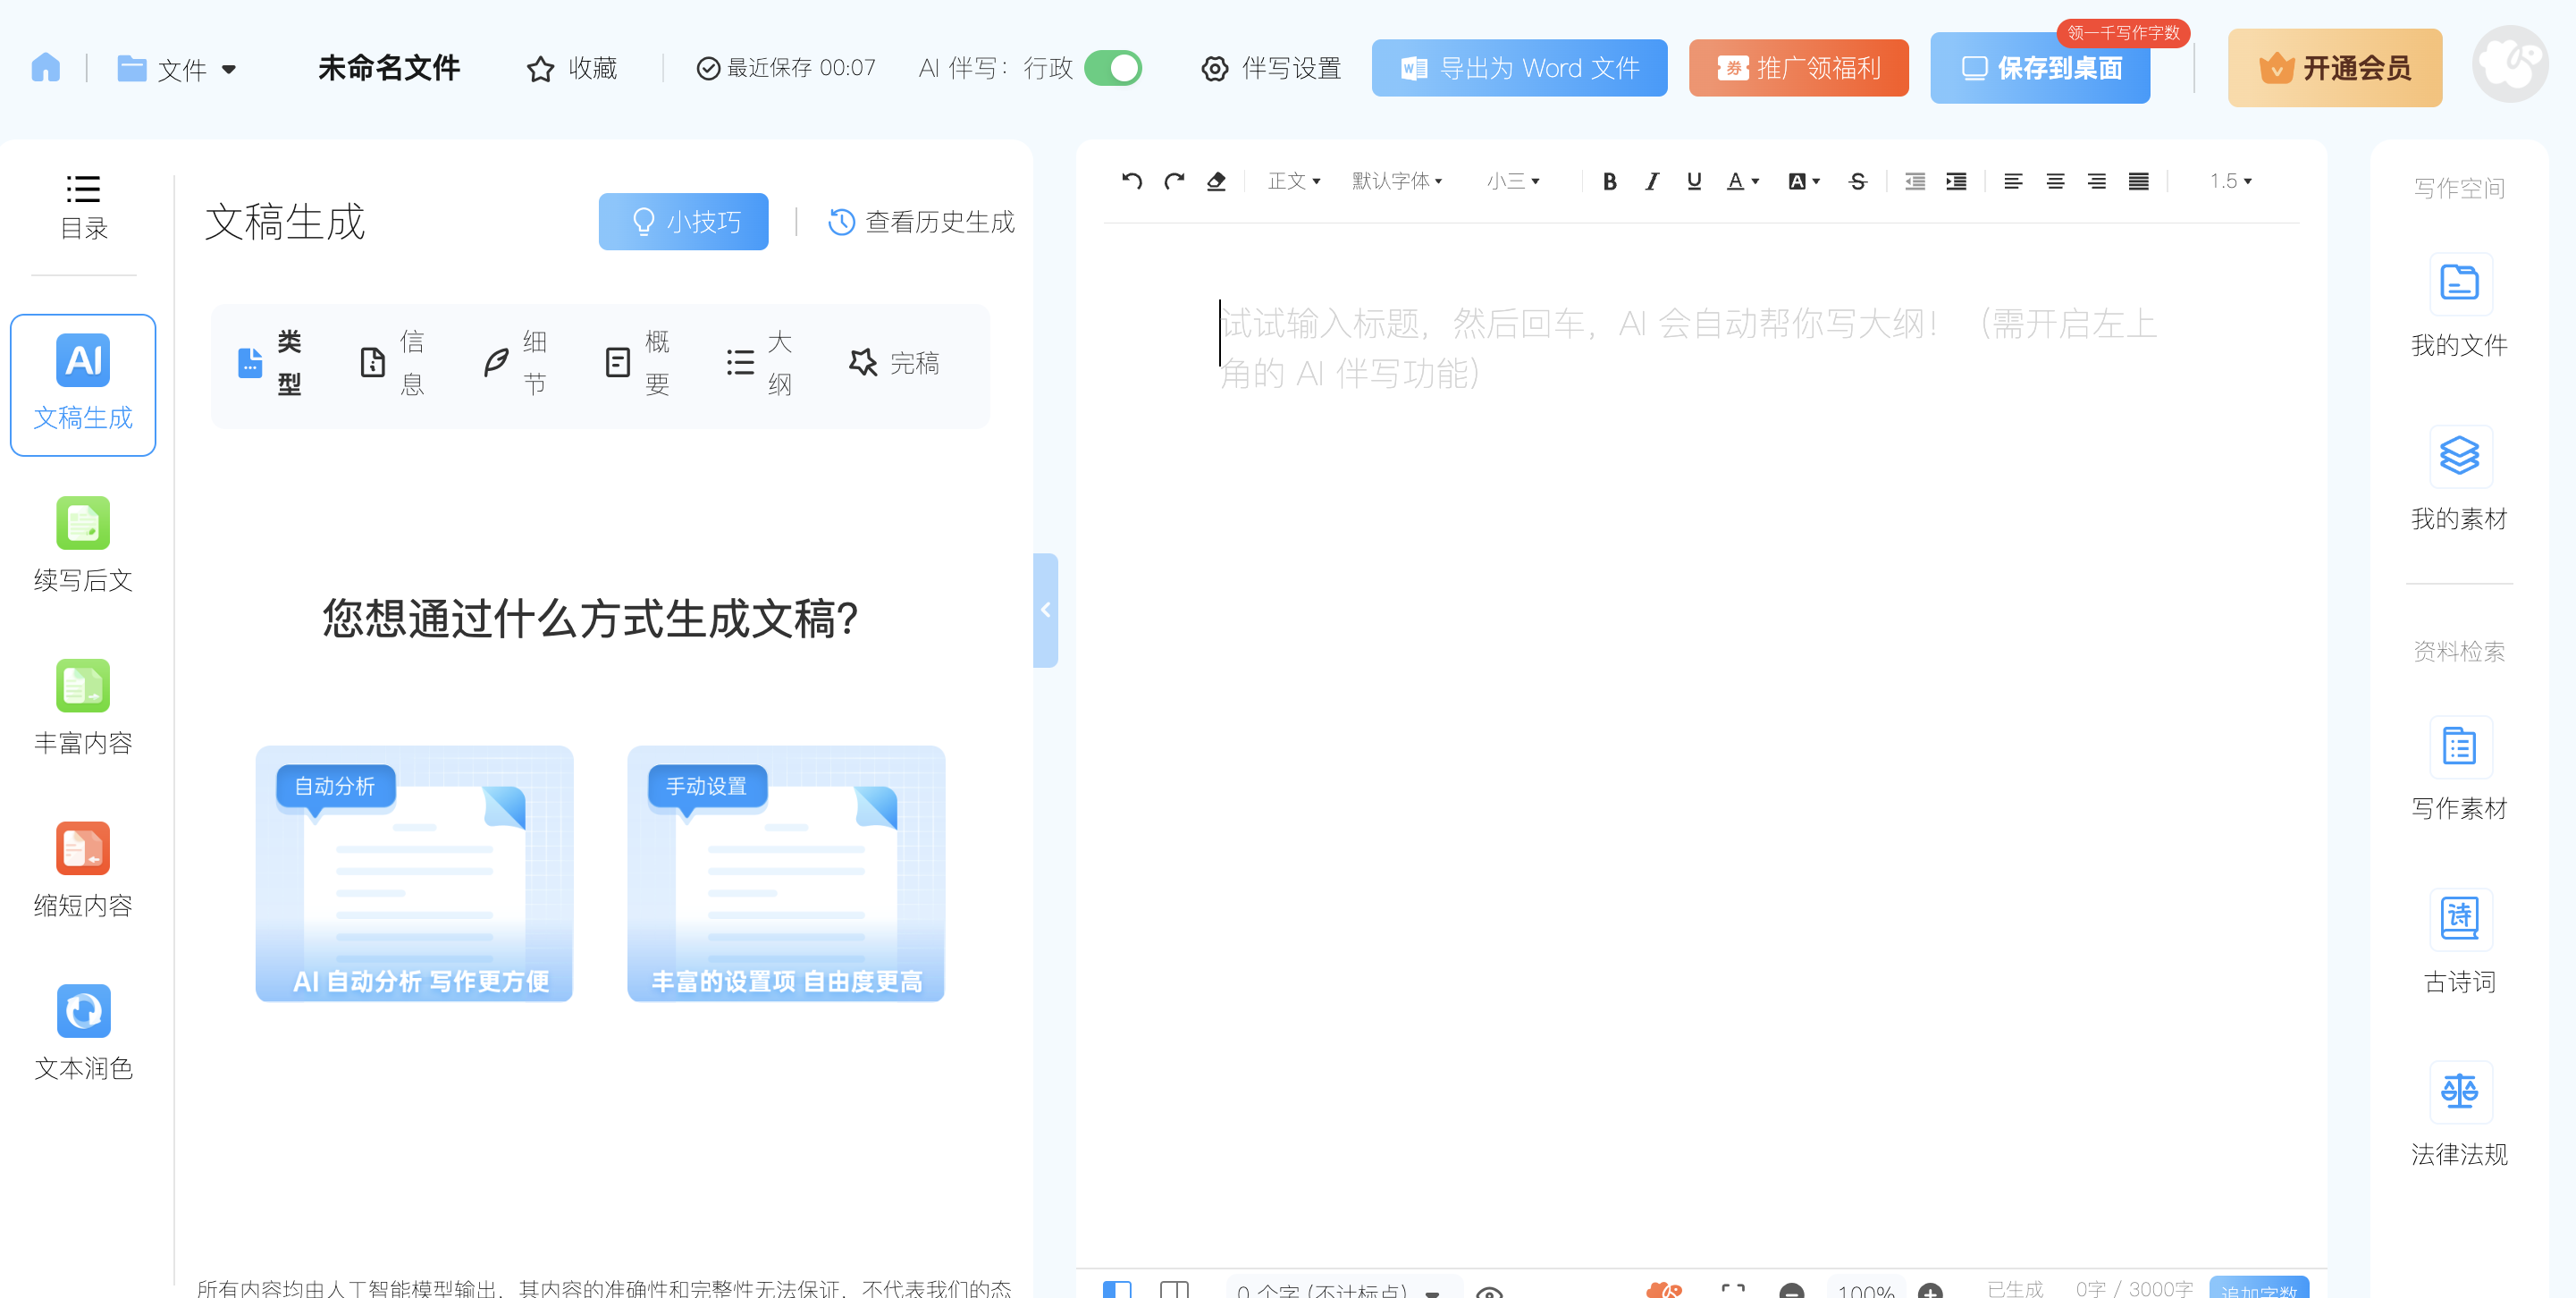This screenshot has height=1298, width=2576.
Task: Open the 小技巧 tips button
Action: point(683,221)
